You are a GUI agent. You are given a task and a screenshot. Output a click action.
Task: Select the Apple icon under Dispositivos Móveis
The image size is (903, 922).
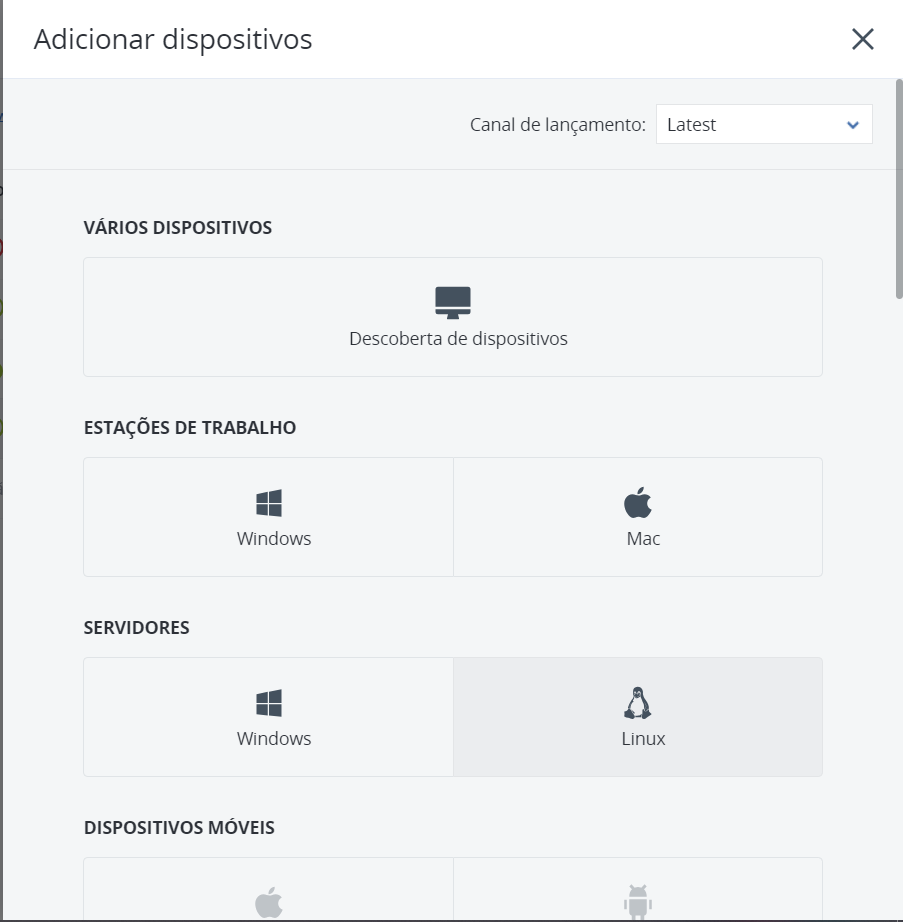269,902
